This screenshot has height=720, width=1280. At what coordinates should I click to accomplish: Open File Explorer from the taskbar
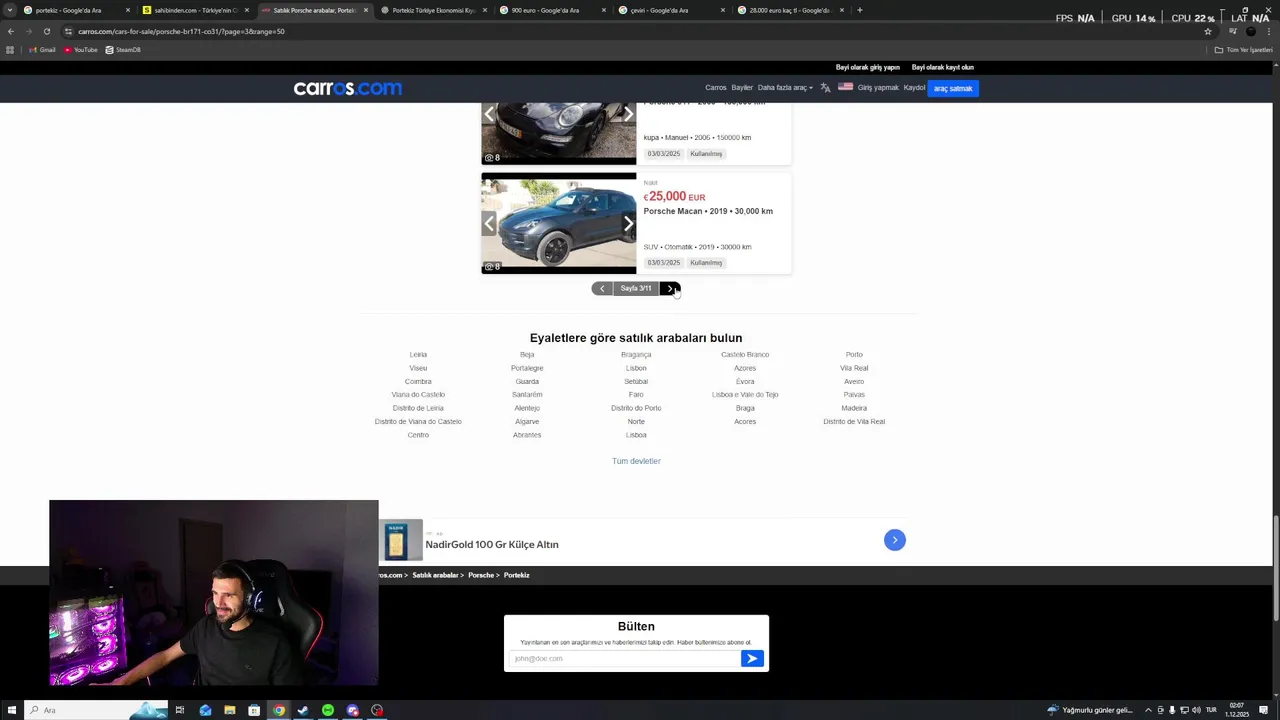[230, 710]
